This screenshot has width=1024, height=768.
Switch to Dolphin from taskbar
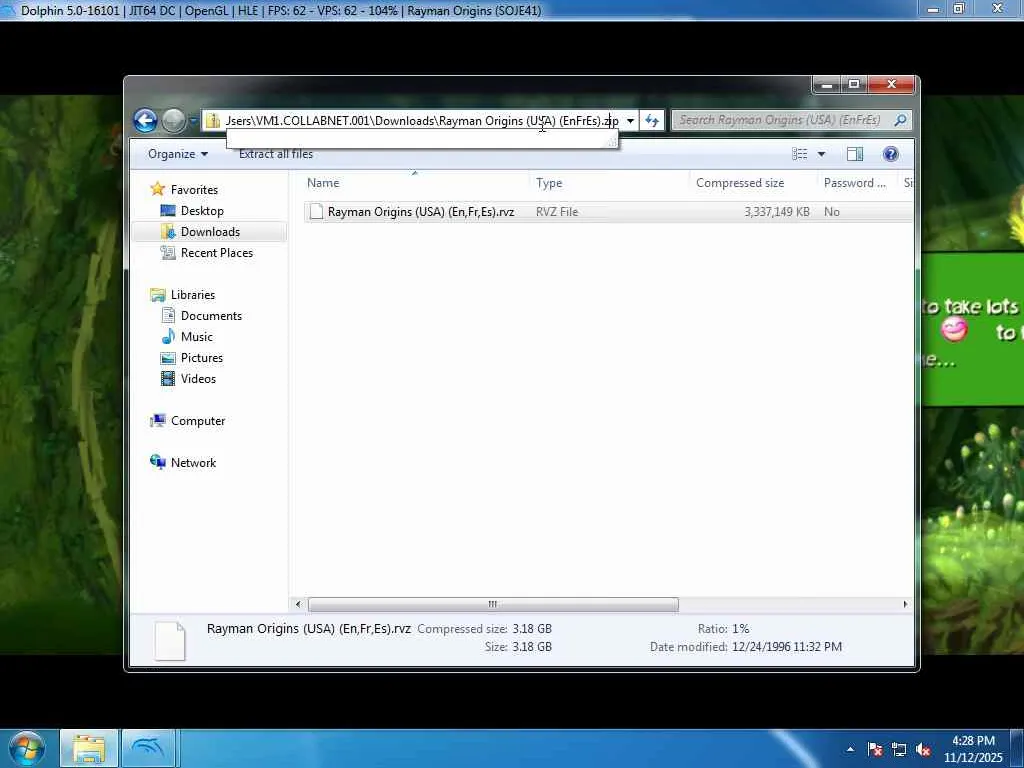coord(148,748)
